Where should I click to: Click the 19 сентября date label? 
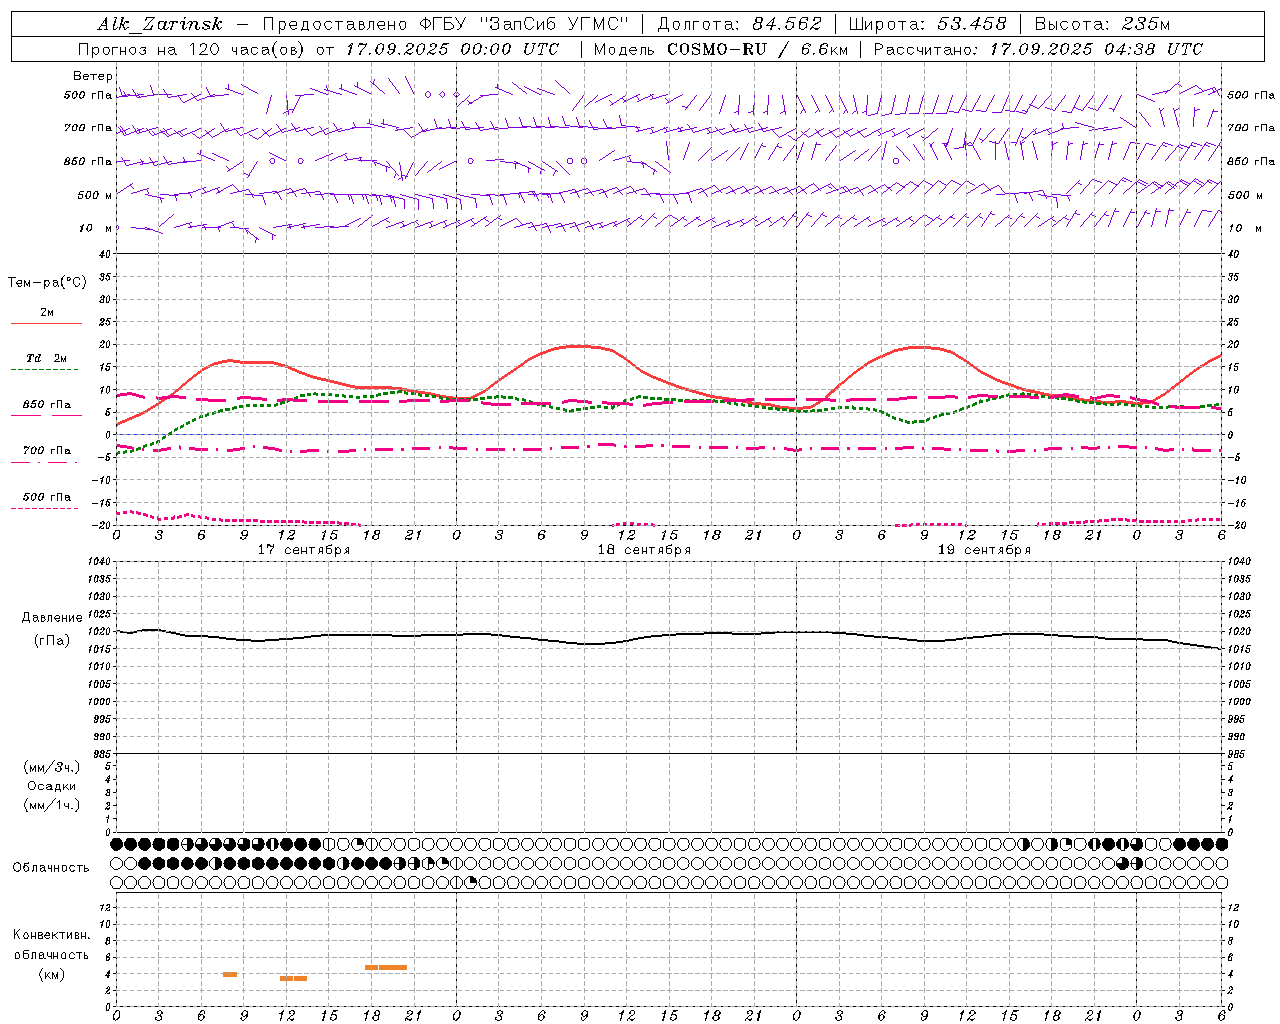point(984,550)
